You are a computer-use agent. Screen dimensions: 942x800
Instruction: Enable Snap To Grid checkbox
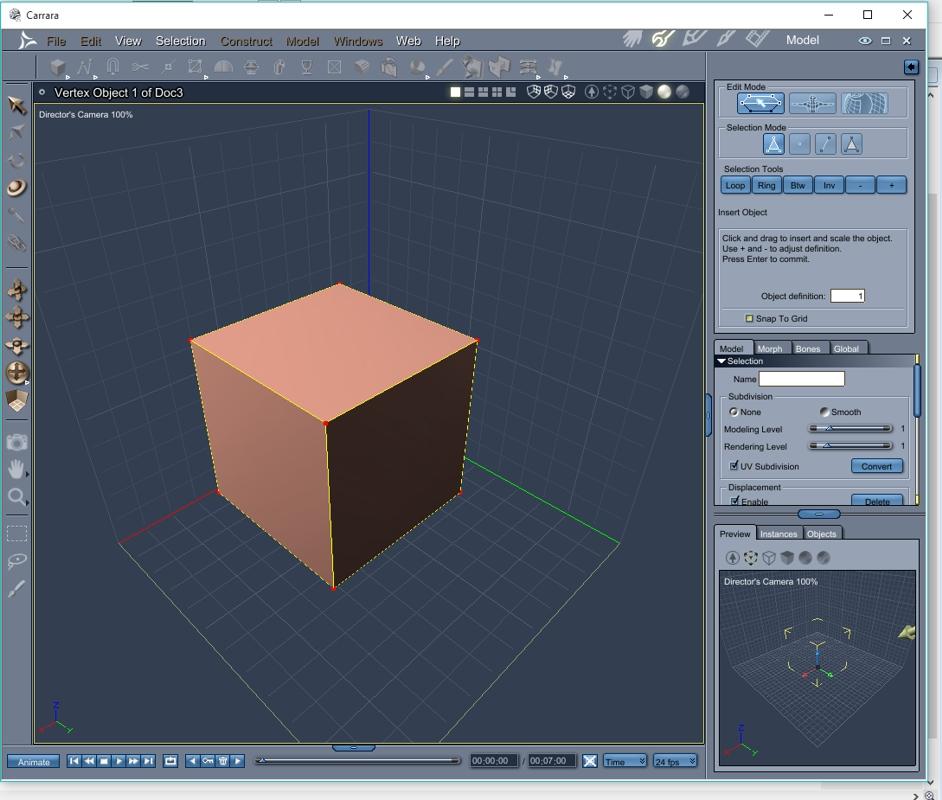pyautogui.click(x=749, y=319)
